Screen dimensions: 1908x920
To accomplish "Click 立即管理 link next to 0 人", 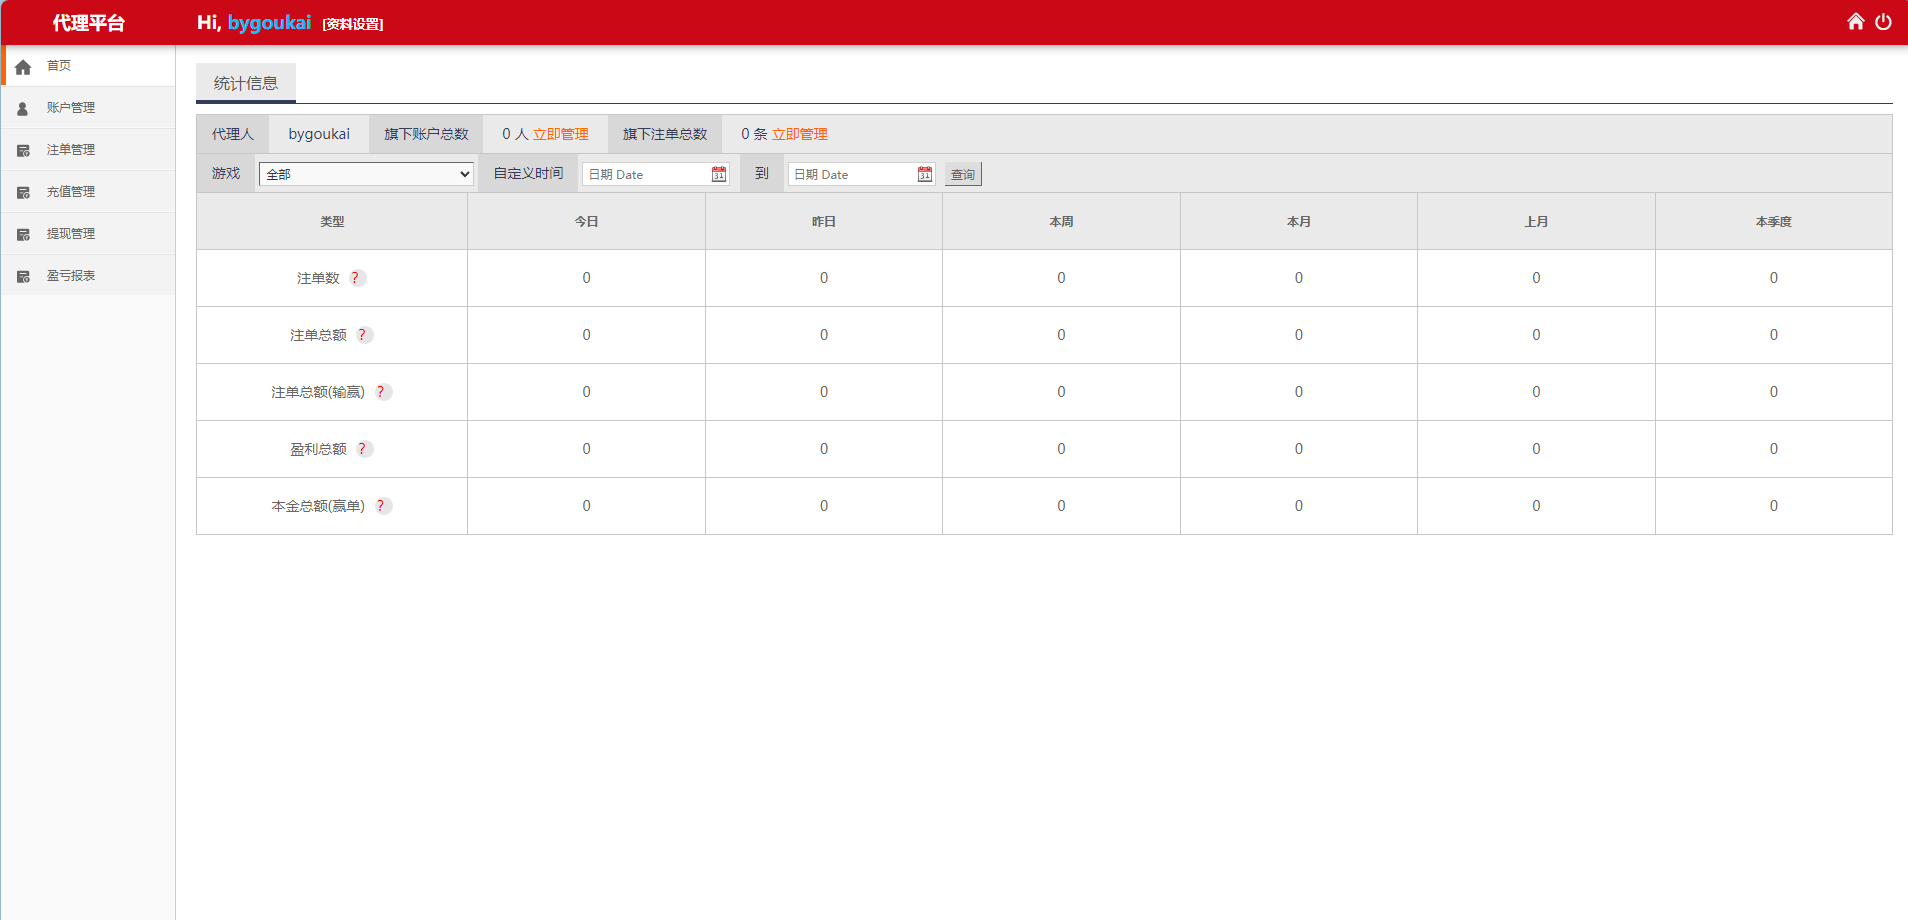I will pyautogui.click(x=560, y=134).
